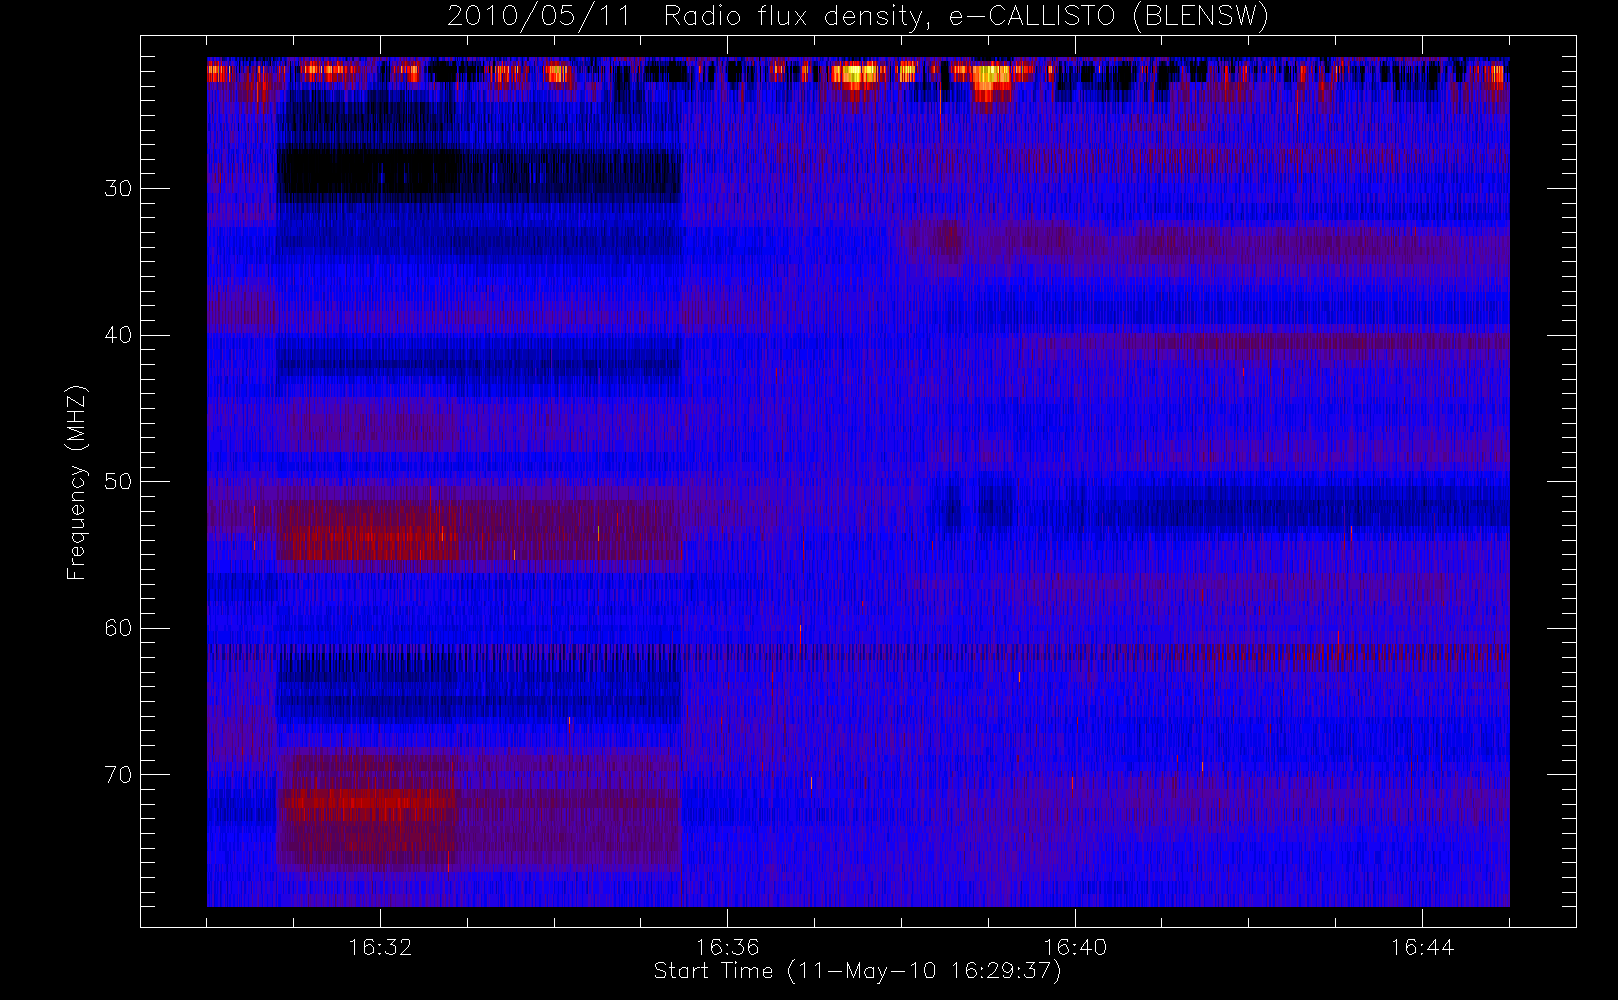Click the 16:36 time tick label
Image resolution: width=1618 pixels, height=1000 pixels.
[x=727, y=947]
